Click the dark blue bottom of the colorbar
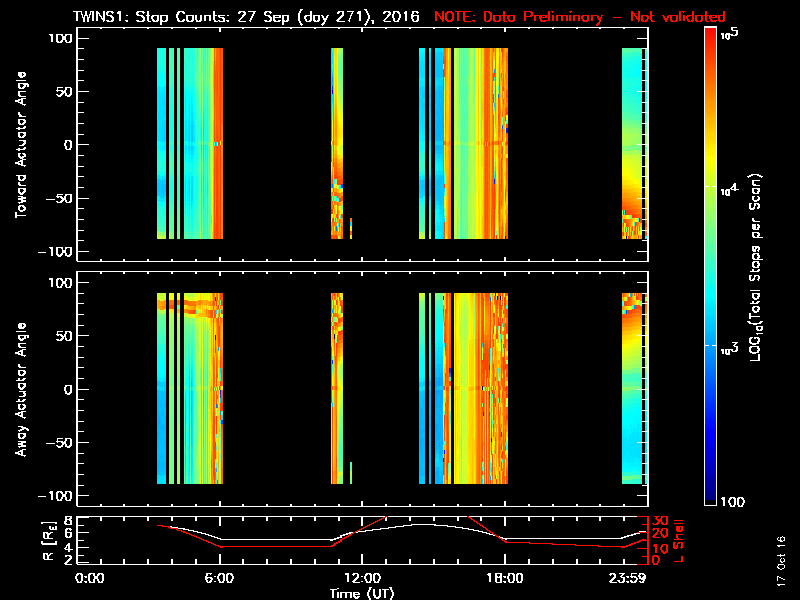This screenshot has width=800, height=600. (710, 500)
